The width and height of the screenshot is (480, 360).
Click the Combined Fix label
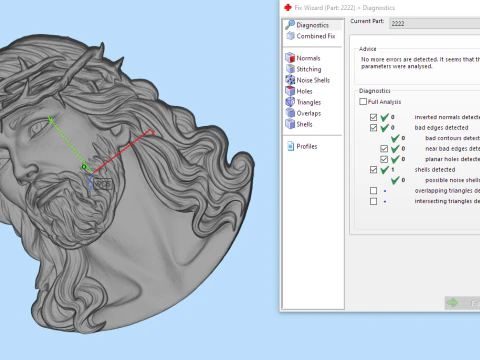[x=316, y=36]
